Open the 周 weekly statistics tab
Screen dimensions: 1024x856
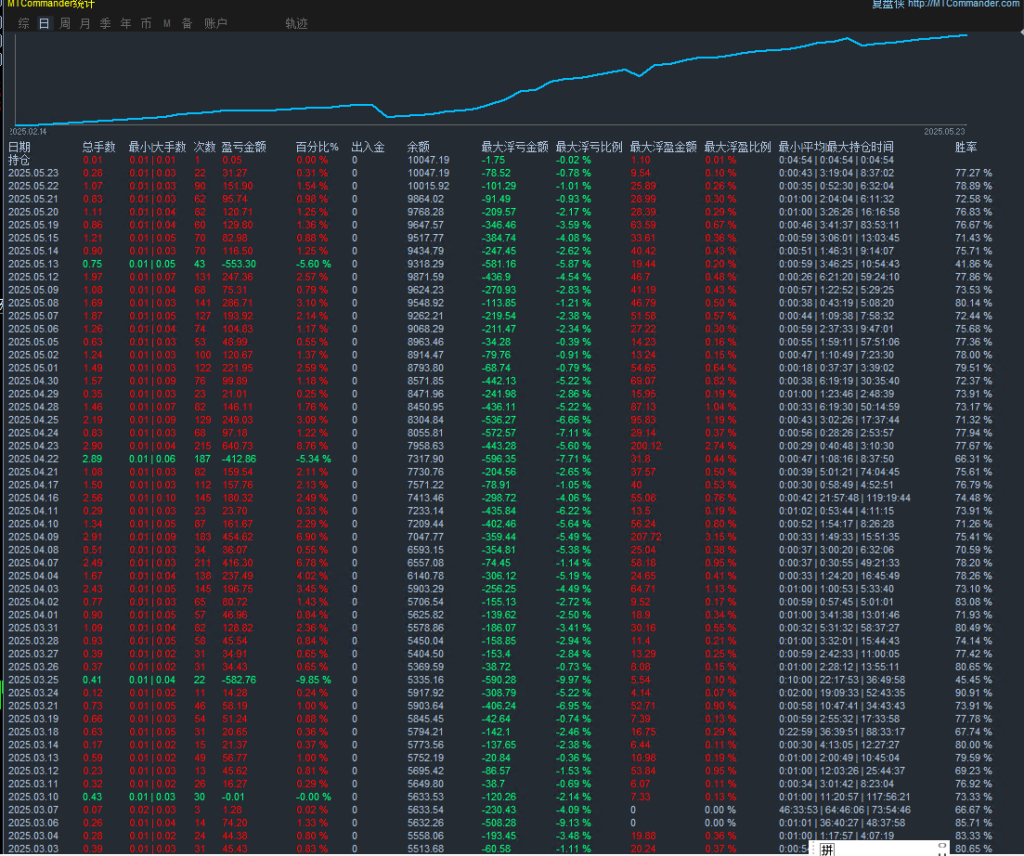tap(65, 23)
